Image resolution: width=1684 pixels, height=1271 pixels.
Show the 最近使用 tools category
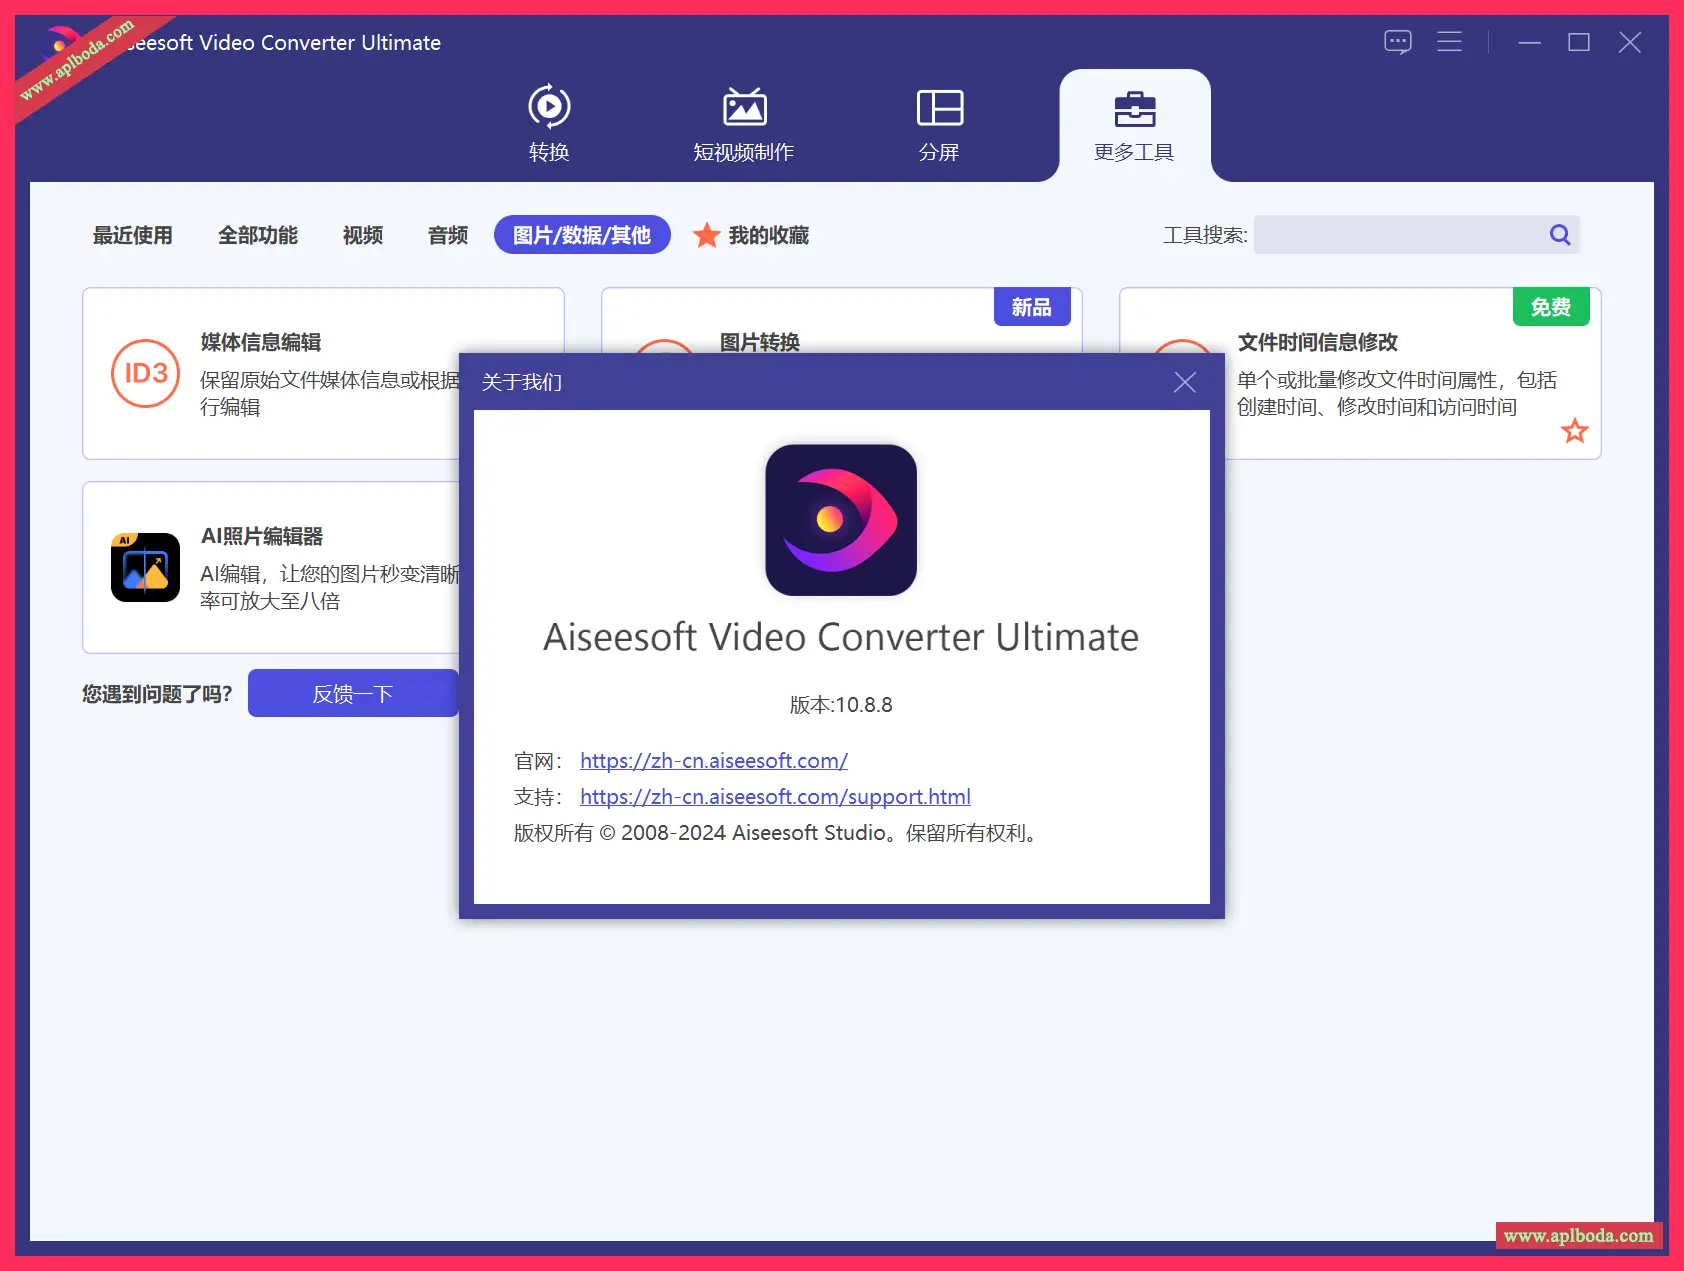[x=133, y=235]
